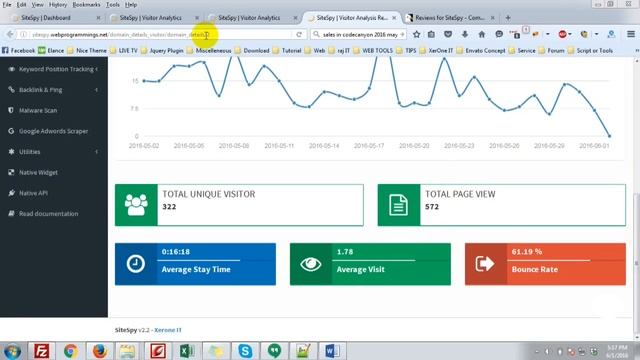Open the Tutorial bookmark folder
Image resolution: width=640 pixels, height=360 pixels.
point(287,51)
